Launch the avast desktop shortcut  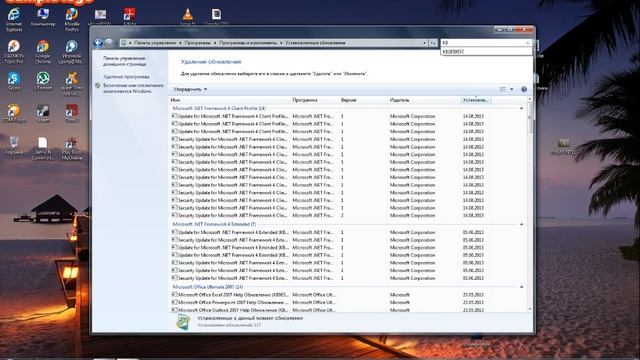click(x=72, y=84)
